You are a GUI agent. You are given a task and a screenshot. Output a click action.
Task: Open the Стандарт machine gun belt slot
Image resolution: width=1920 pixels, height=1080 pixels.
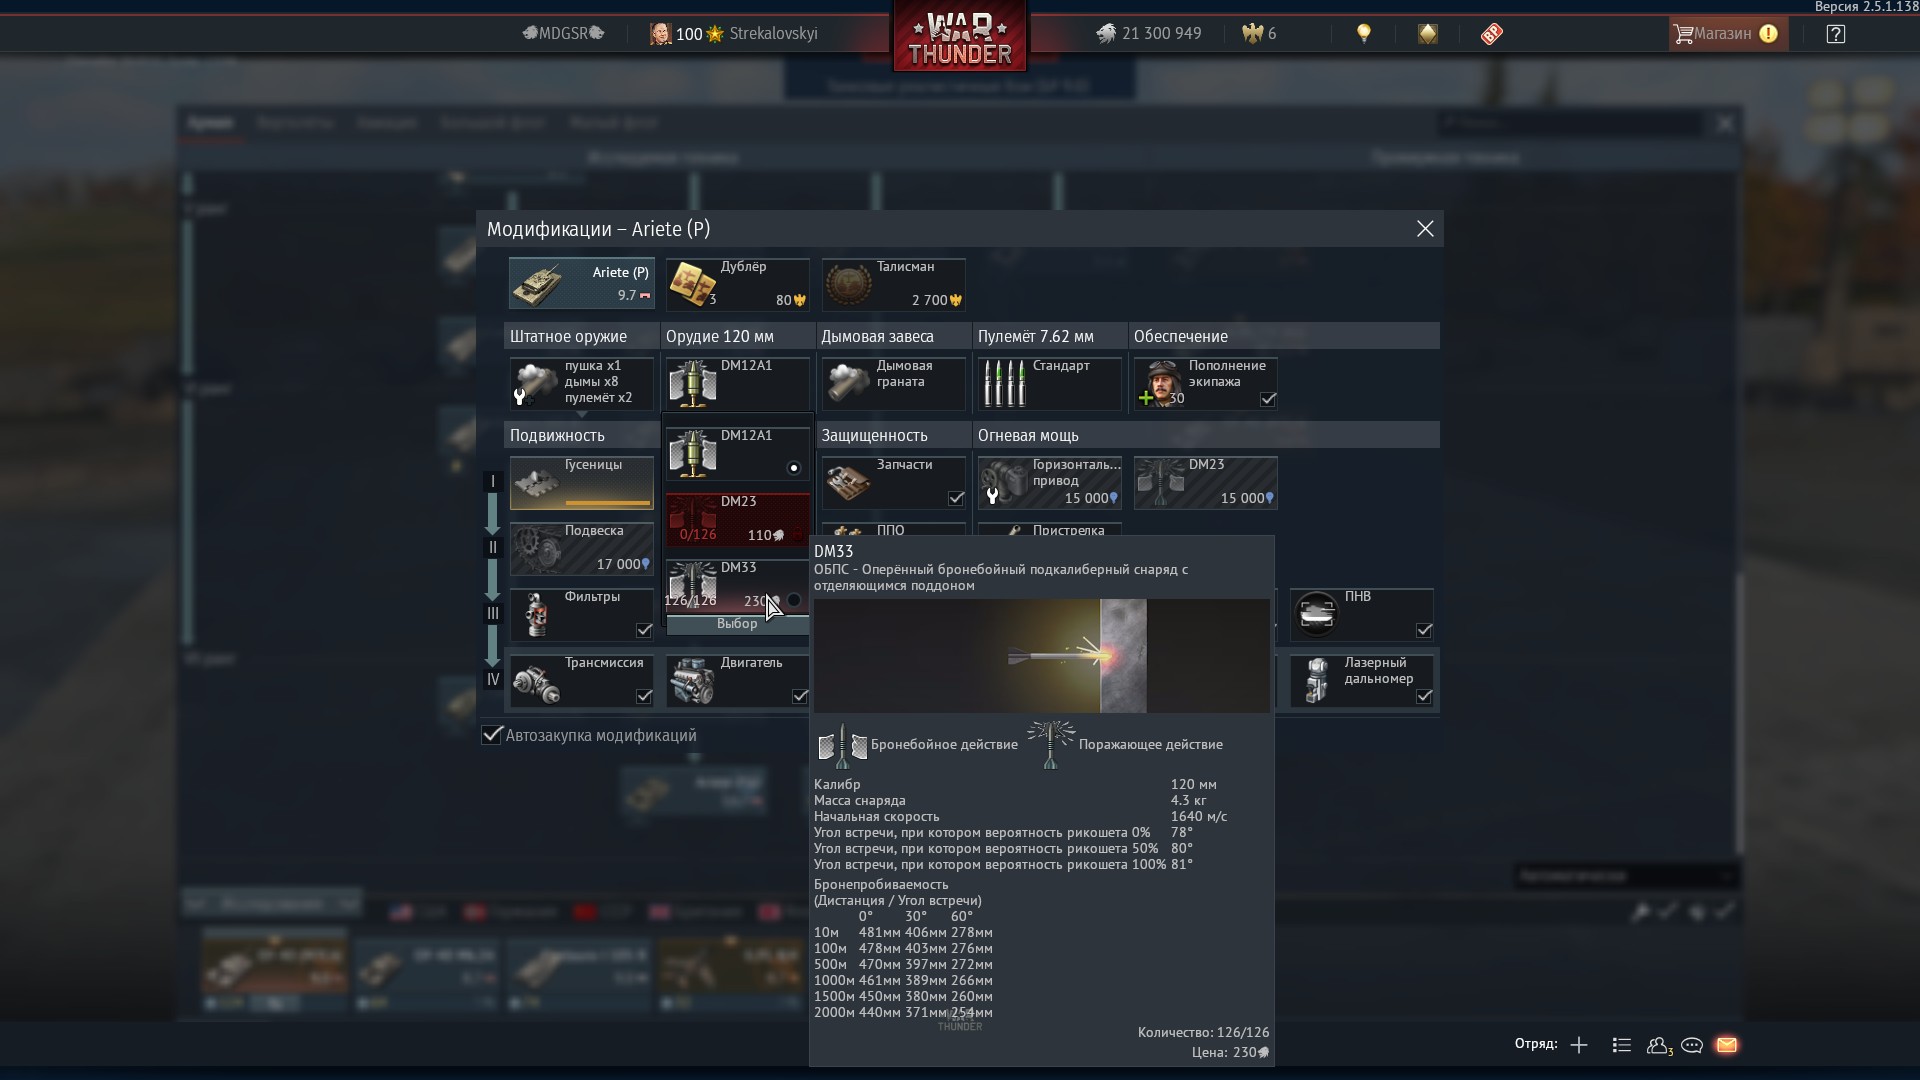1050,383
